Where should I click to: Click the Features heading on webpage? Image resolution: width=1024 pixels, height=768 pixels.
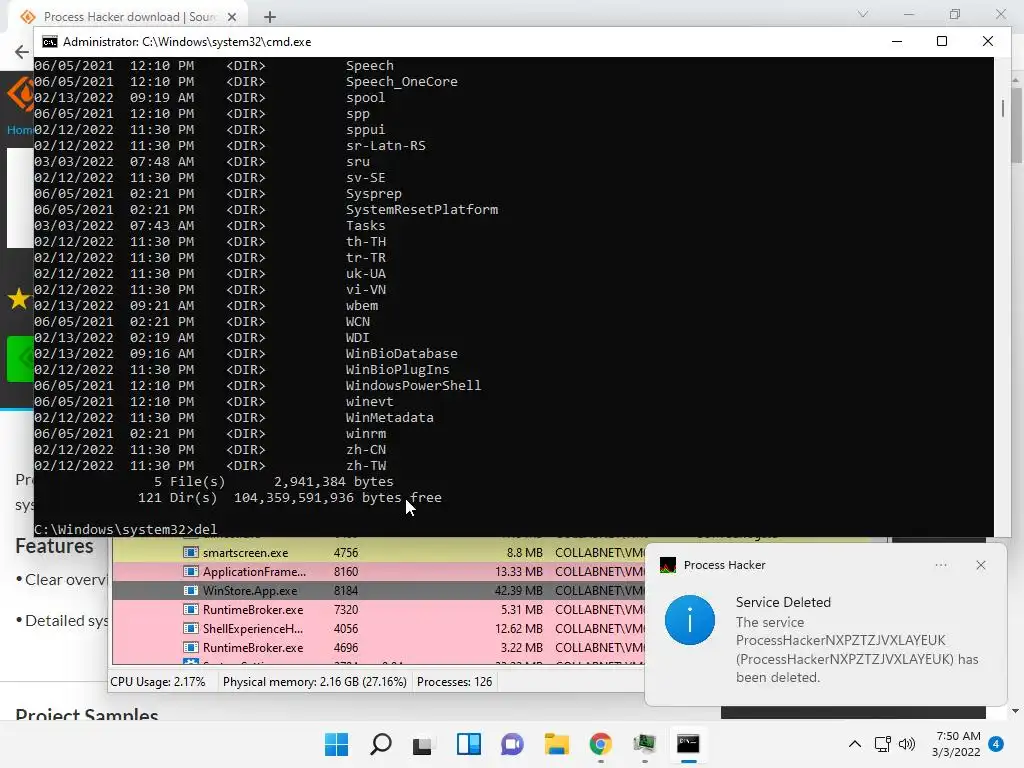pyautogui.click(x=54, y=546)
